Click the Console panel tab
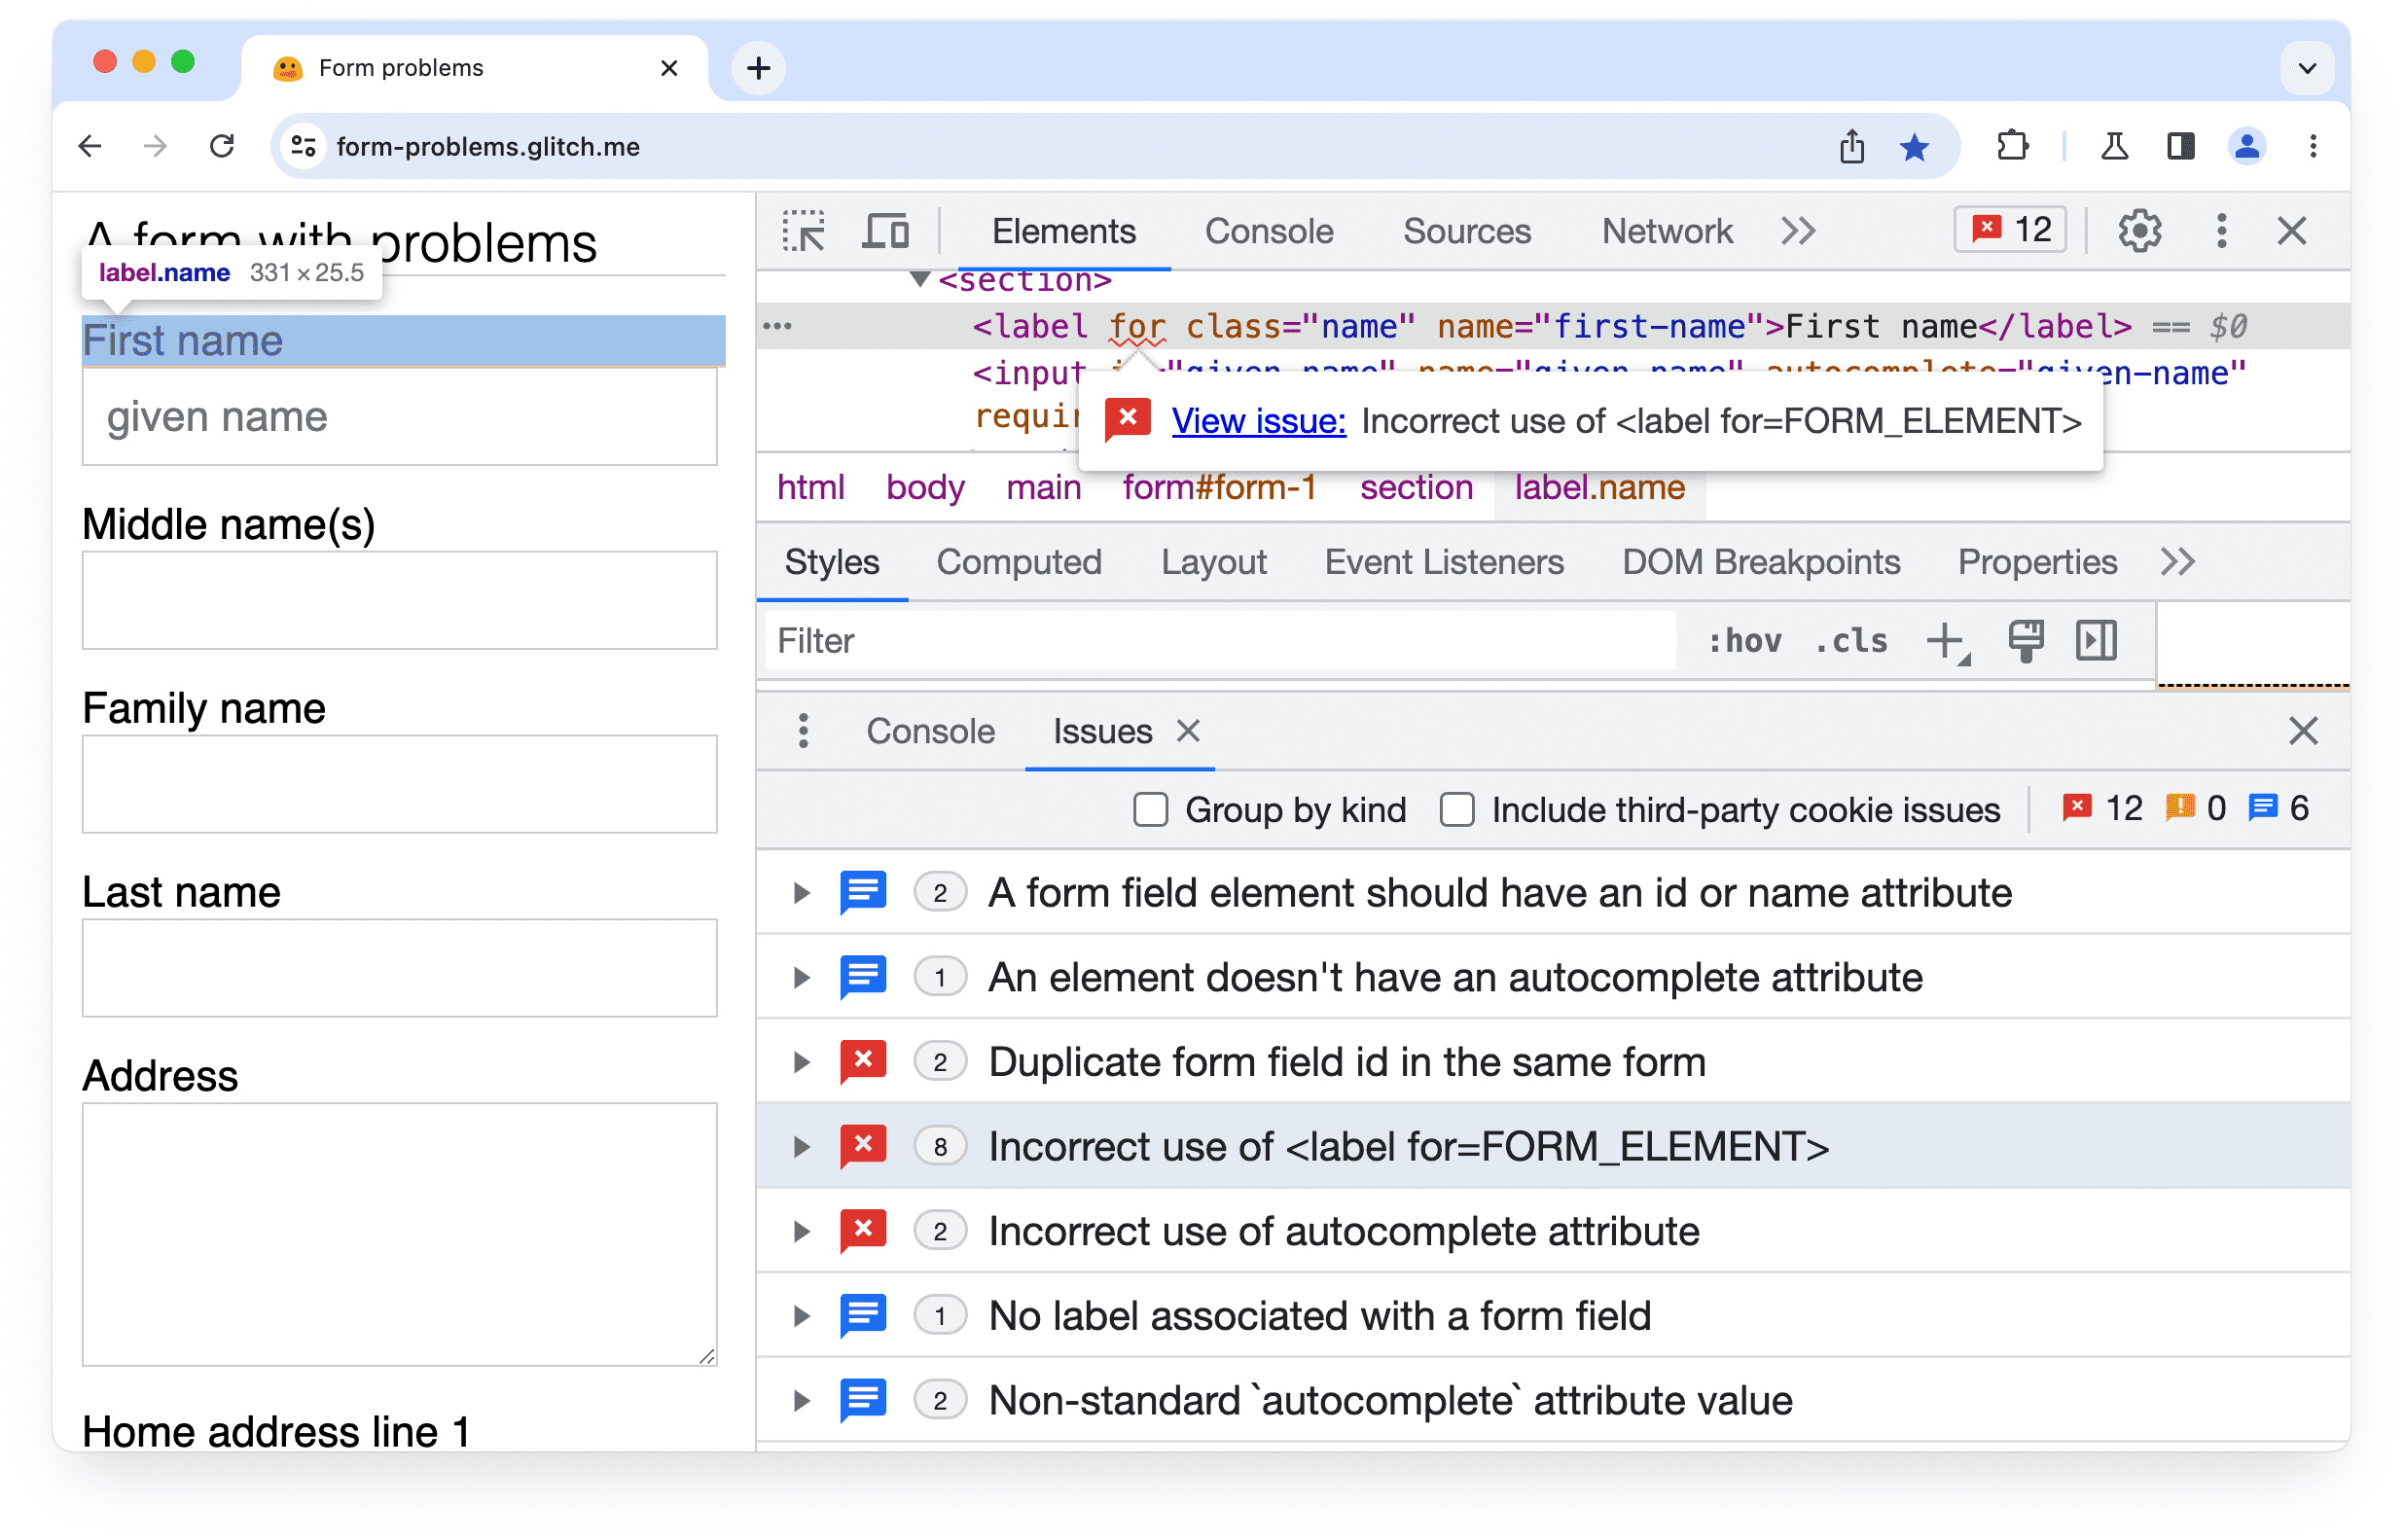2404x1540 pixels. (1269, 230)
